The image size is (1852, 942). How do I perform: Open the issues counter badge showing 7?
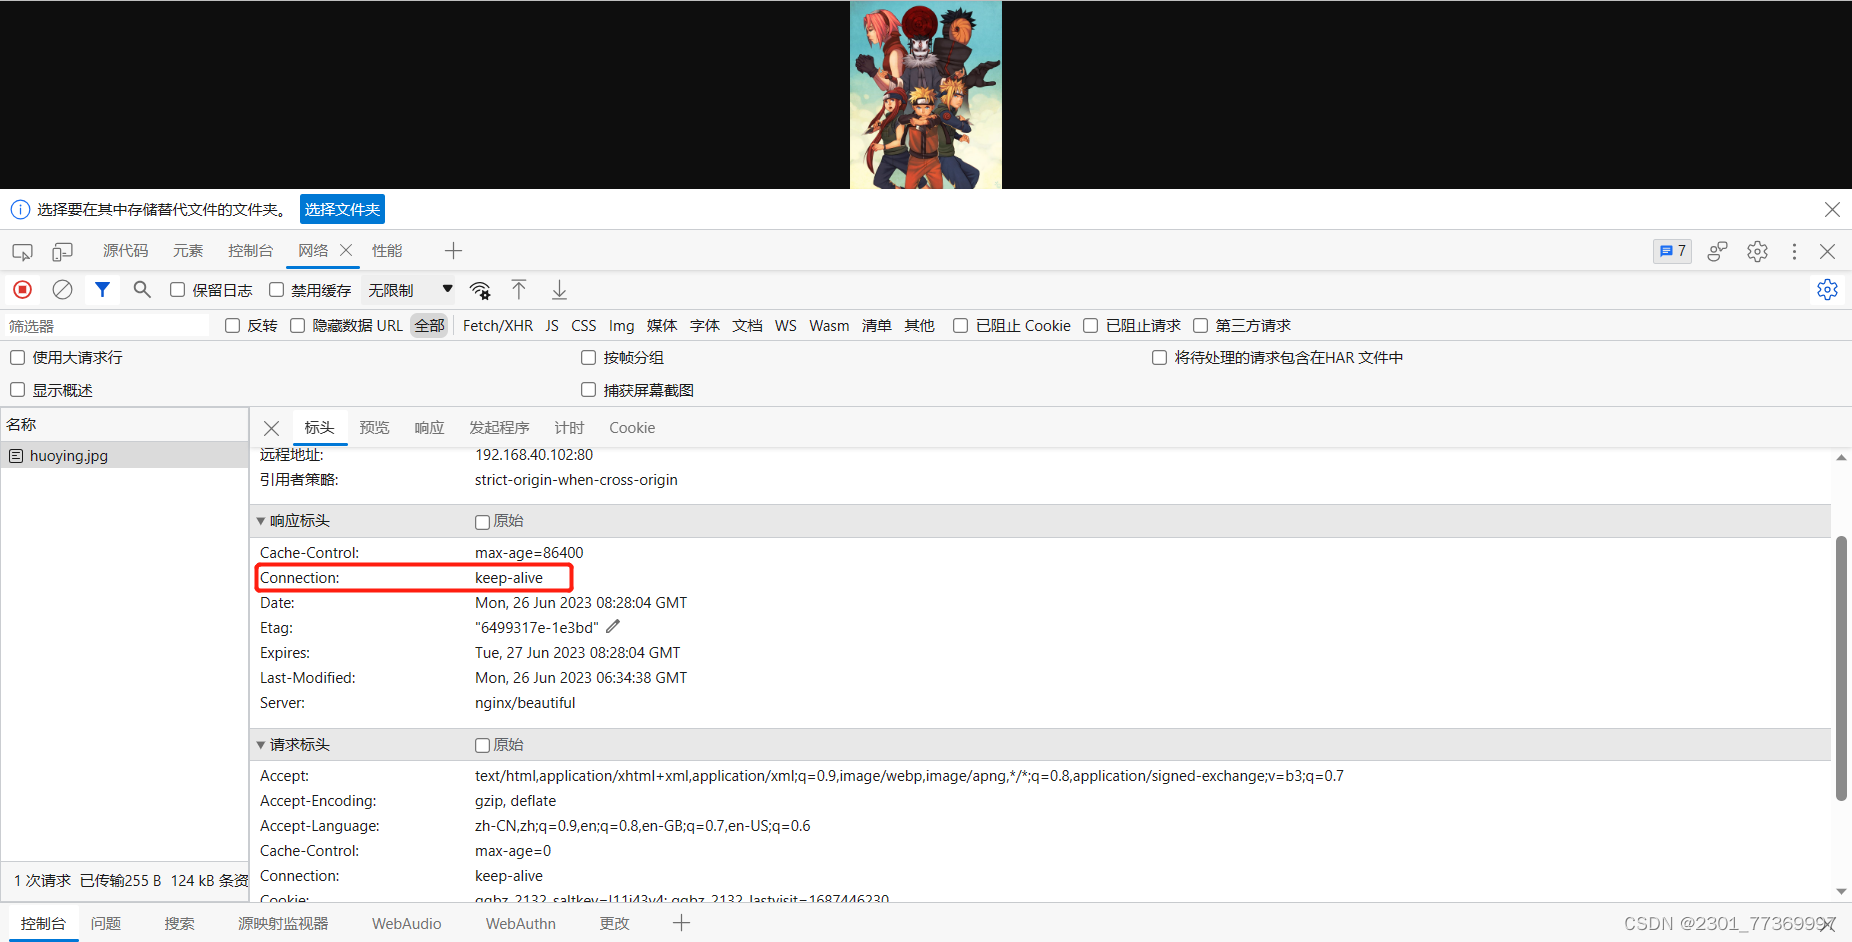tap(1672, 251)
